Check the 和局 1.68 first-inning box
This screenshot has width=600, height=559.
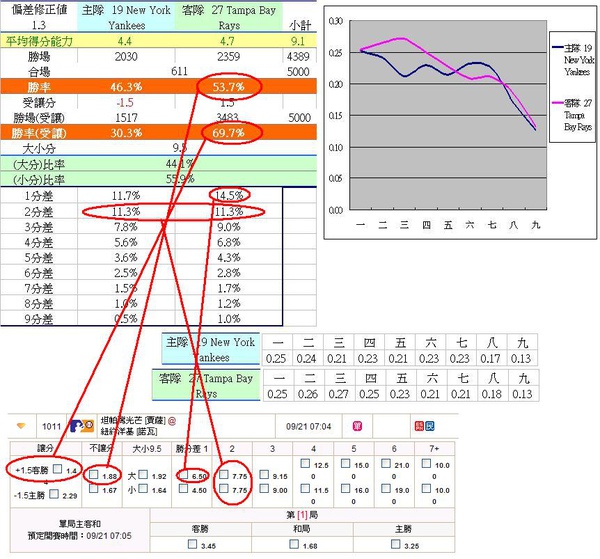point(294,544)
